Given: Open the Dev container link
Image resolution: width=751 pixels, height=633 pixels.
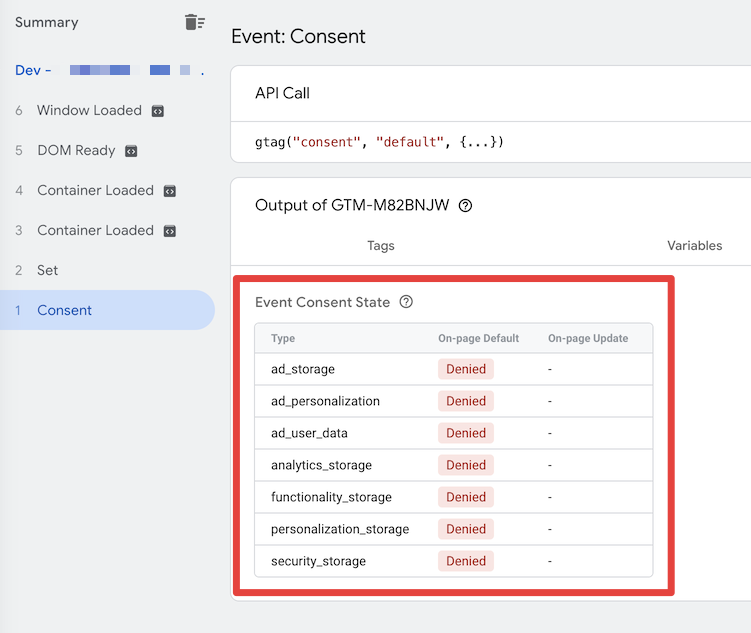Looking at the screenshot, I should point(110,70).
